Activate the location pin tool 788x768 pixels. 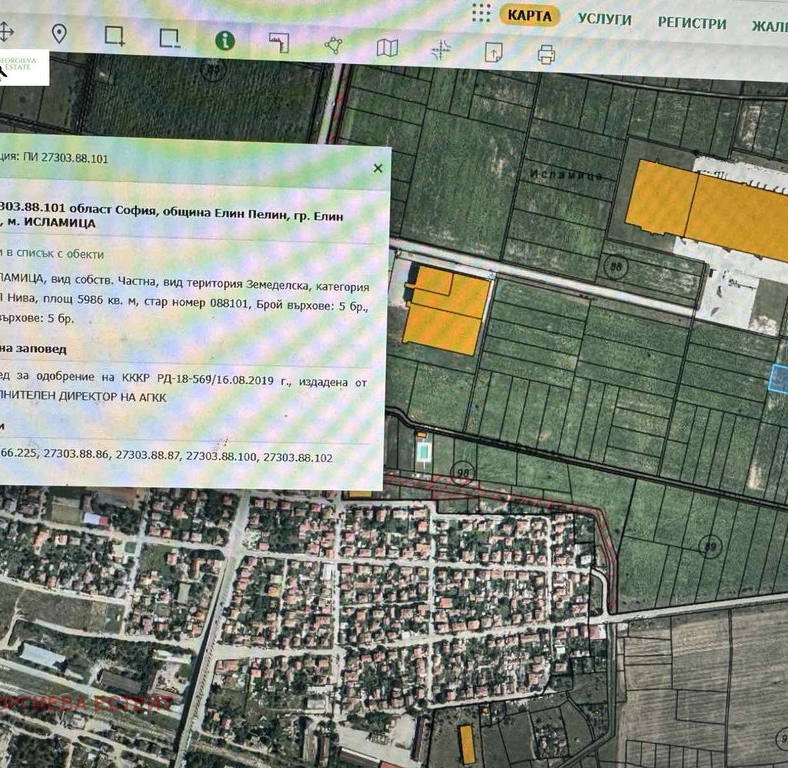pos(59,34)
